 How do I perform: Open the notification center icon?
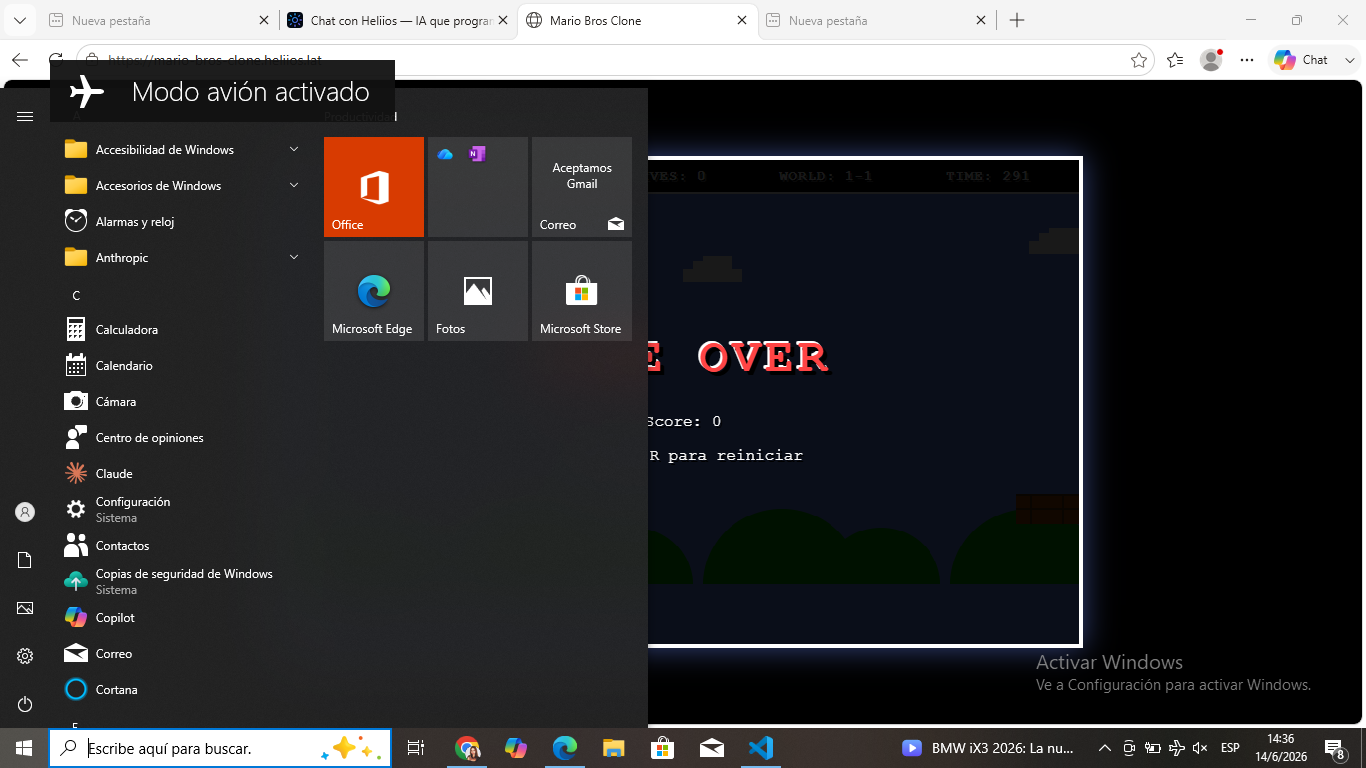(1335, 748)
